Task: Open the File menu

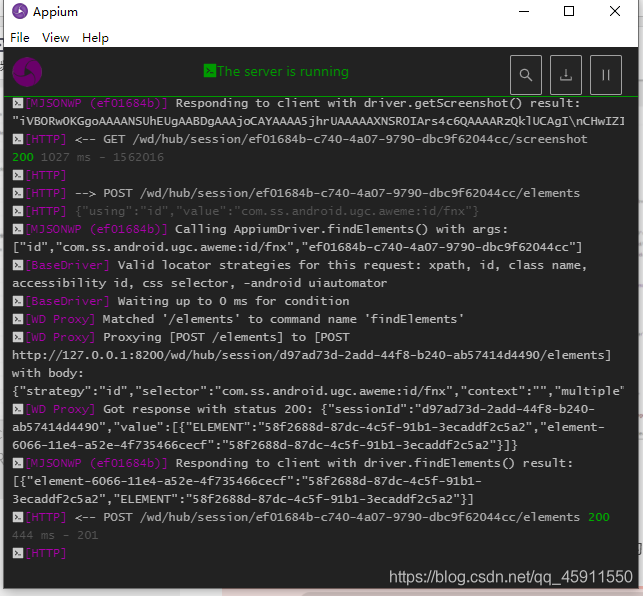Action: 20,38
